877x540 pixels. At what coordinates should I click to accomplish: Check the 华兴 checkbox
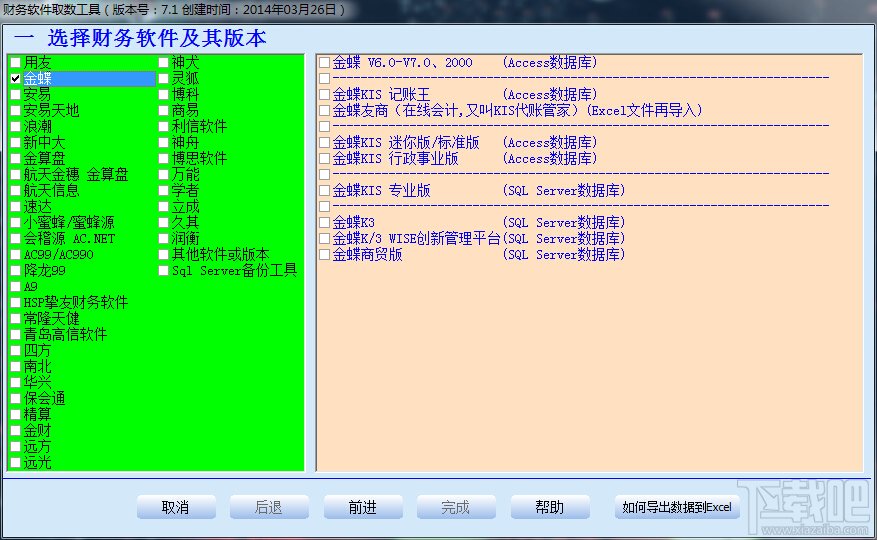(16, 383)
